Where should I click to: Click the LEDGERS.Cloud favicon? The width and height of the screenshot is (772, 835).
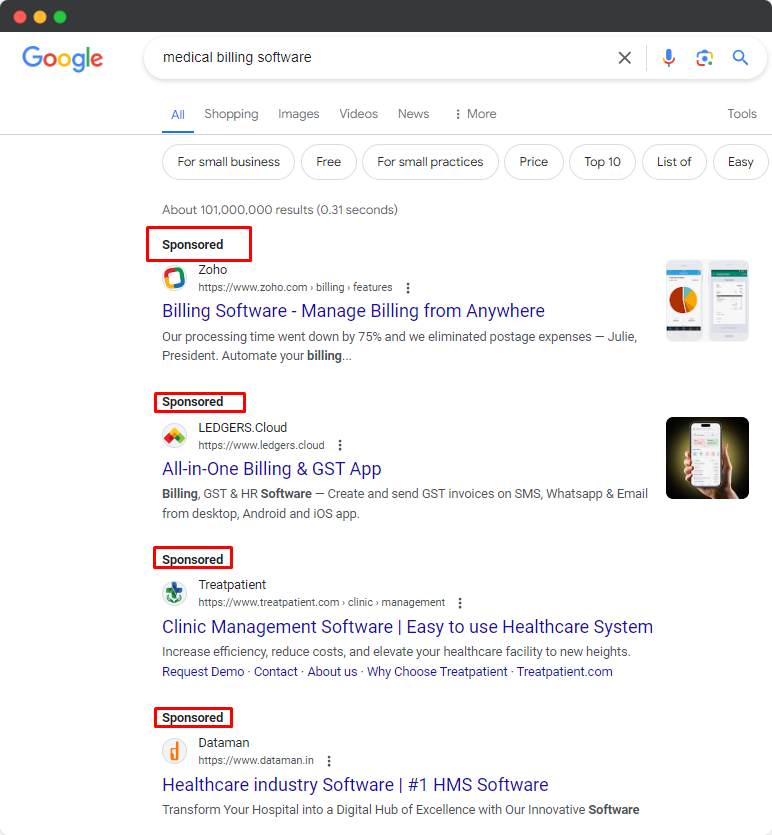coord(174,436)
